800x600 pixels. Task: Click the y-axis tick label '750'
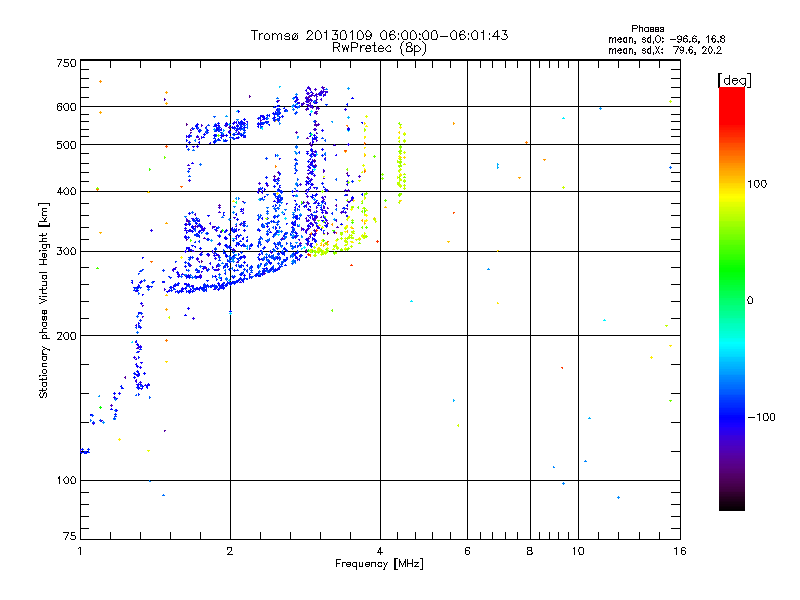(x=67, y=63)
